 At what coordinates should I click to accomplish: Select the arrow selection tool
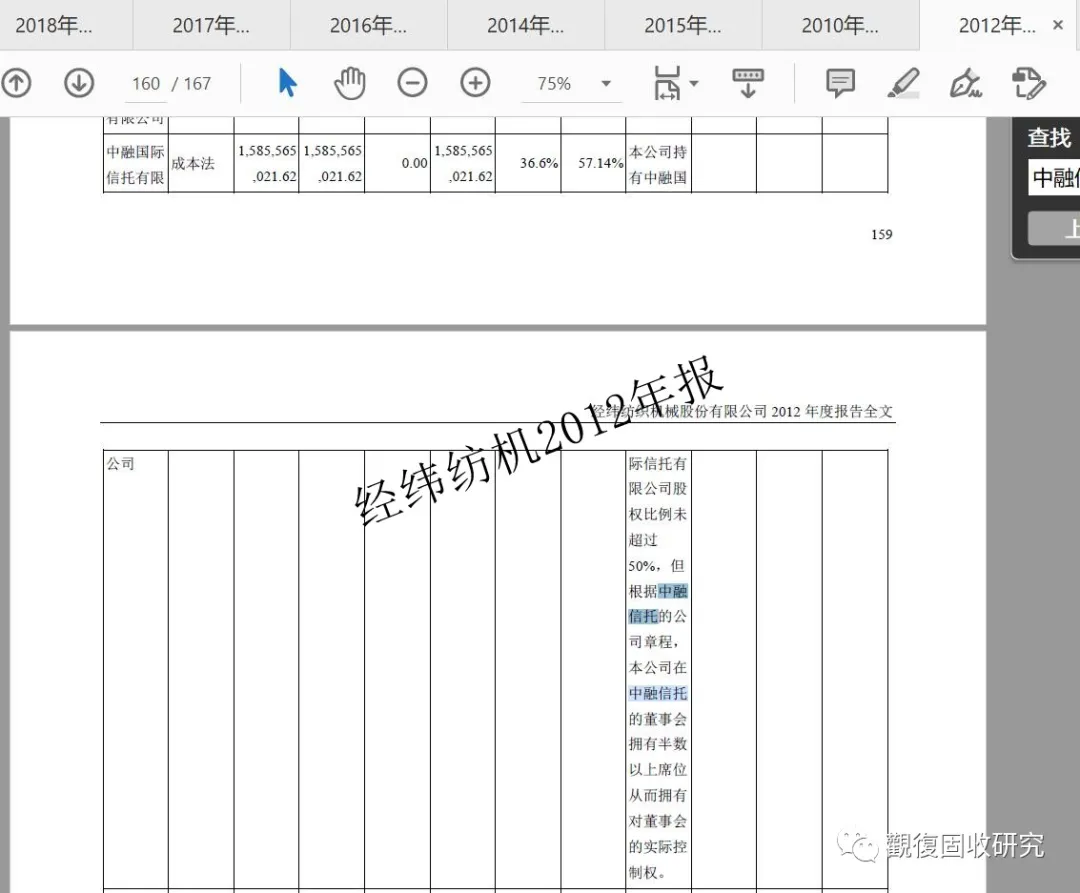(287, 83)
